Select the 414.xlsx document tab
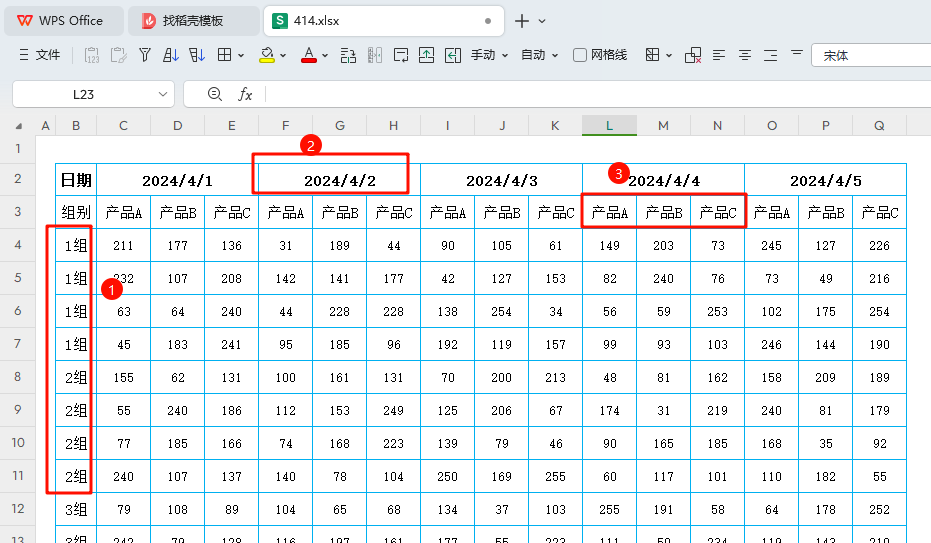Viewport: 931px width, 543px height. point(384,21)
